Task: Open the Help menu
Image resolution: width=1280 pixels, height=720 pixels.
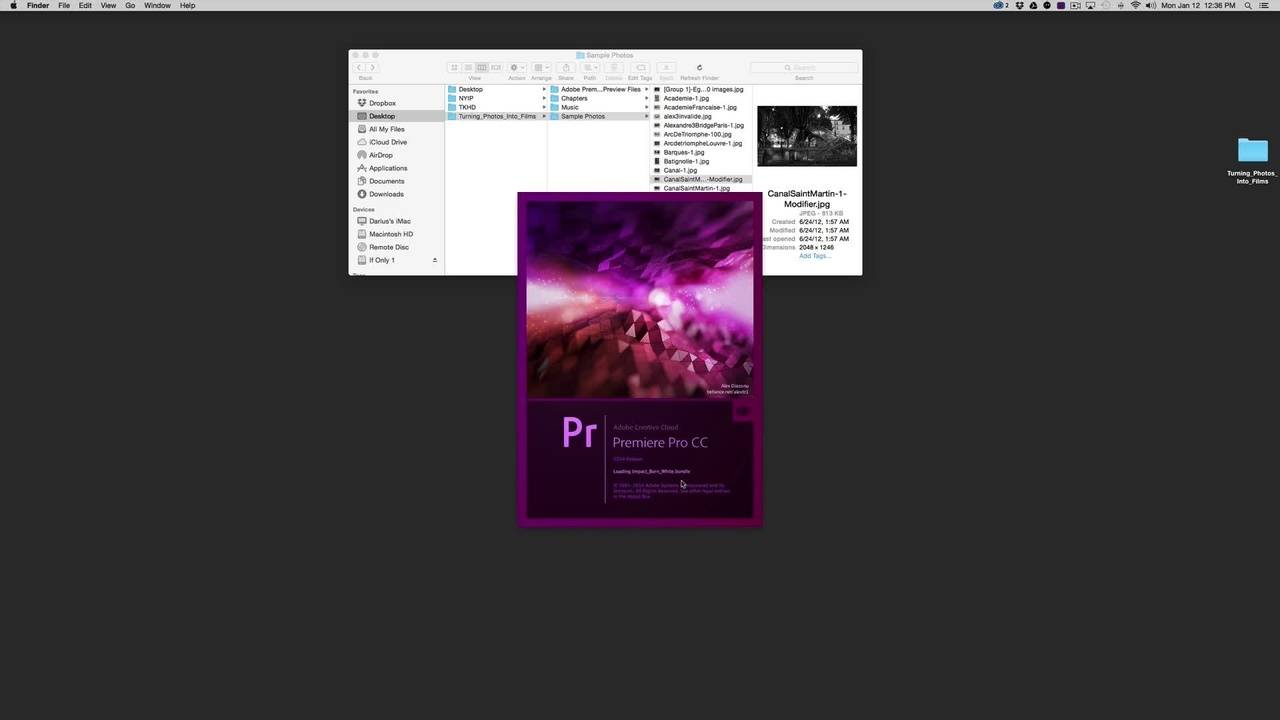Action: tap(187, 5)
